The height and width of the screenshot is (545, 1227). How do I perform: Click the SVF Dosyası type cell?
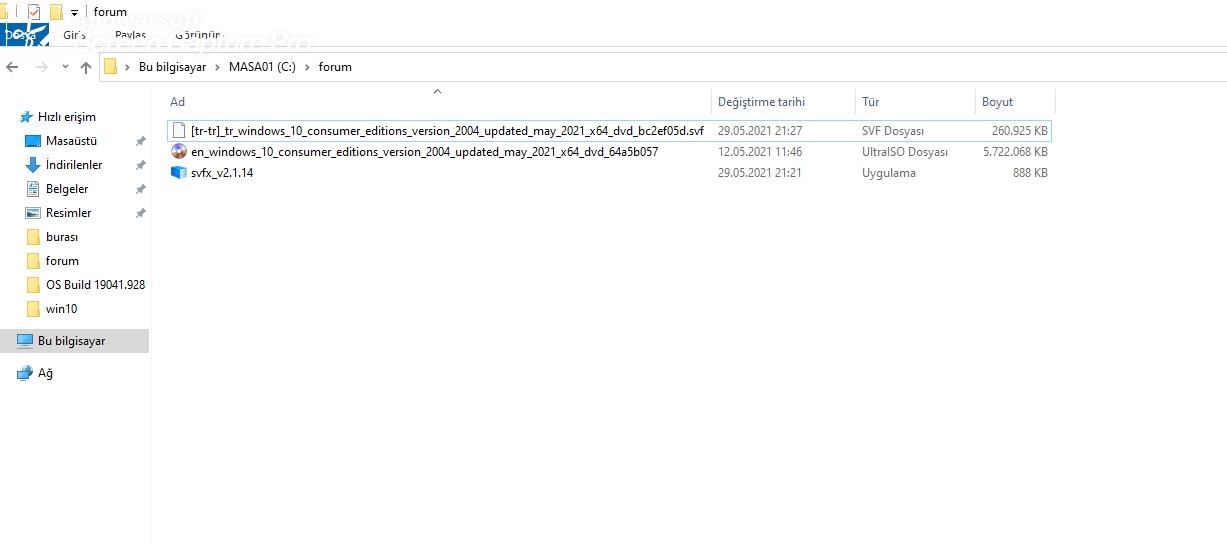893,131
